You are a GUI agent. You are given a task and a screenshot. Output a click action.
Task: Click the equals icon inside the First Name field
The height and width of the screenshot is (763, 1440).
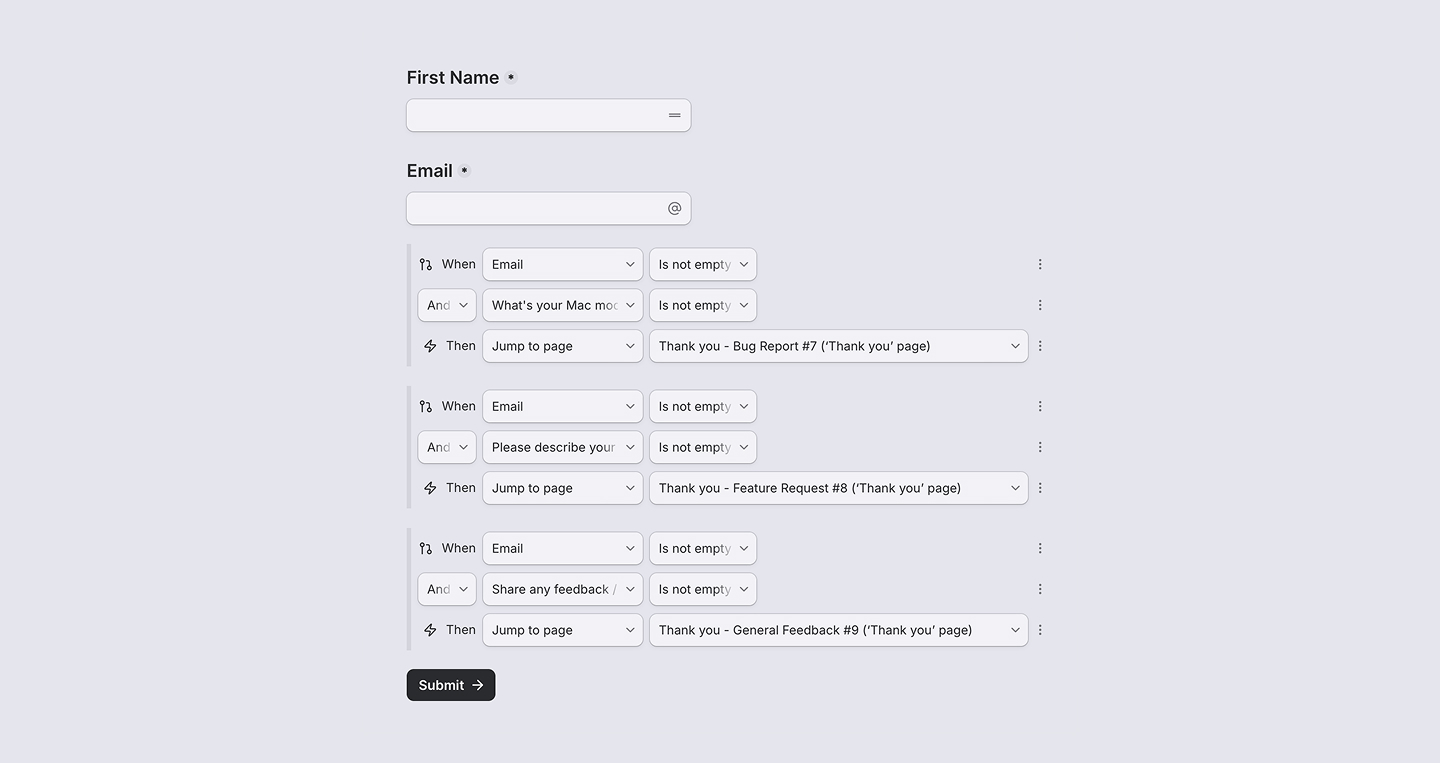tap(673, 115)
